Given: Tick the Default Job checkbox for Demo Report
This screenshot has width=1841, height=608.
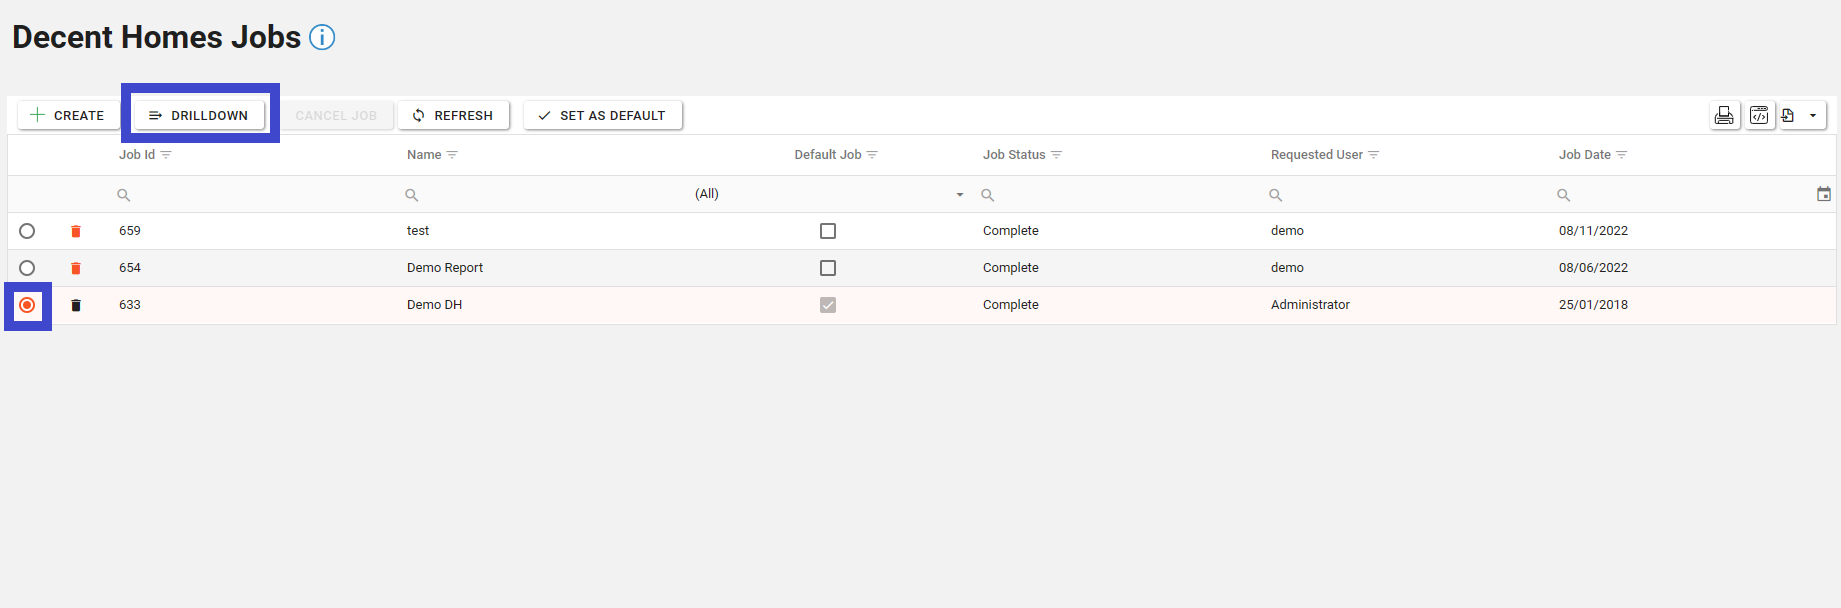Looking at the screenshot, I should click(x=827, y=268).
